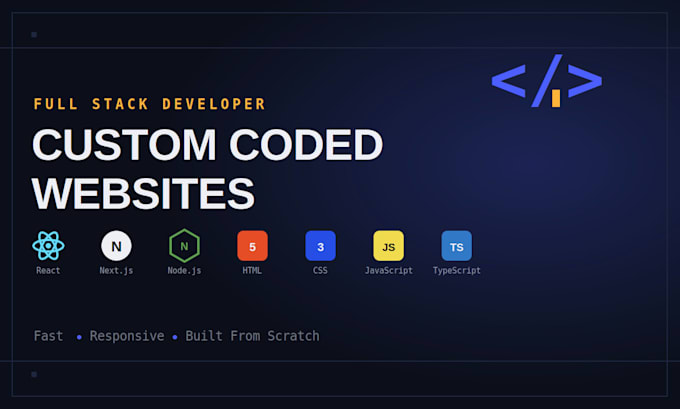Click the blue TS TypeScript icon

pos(457,246)
